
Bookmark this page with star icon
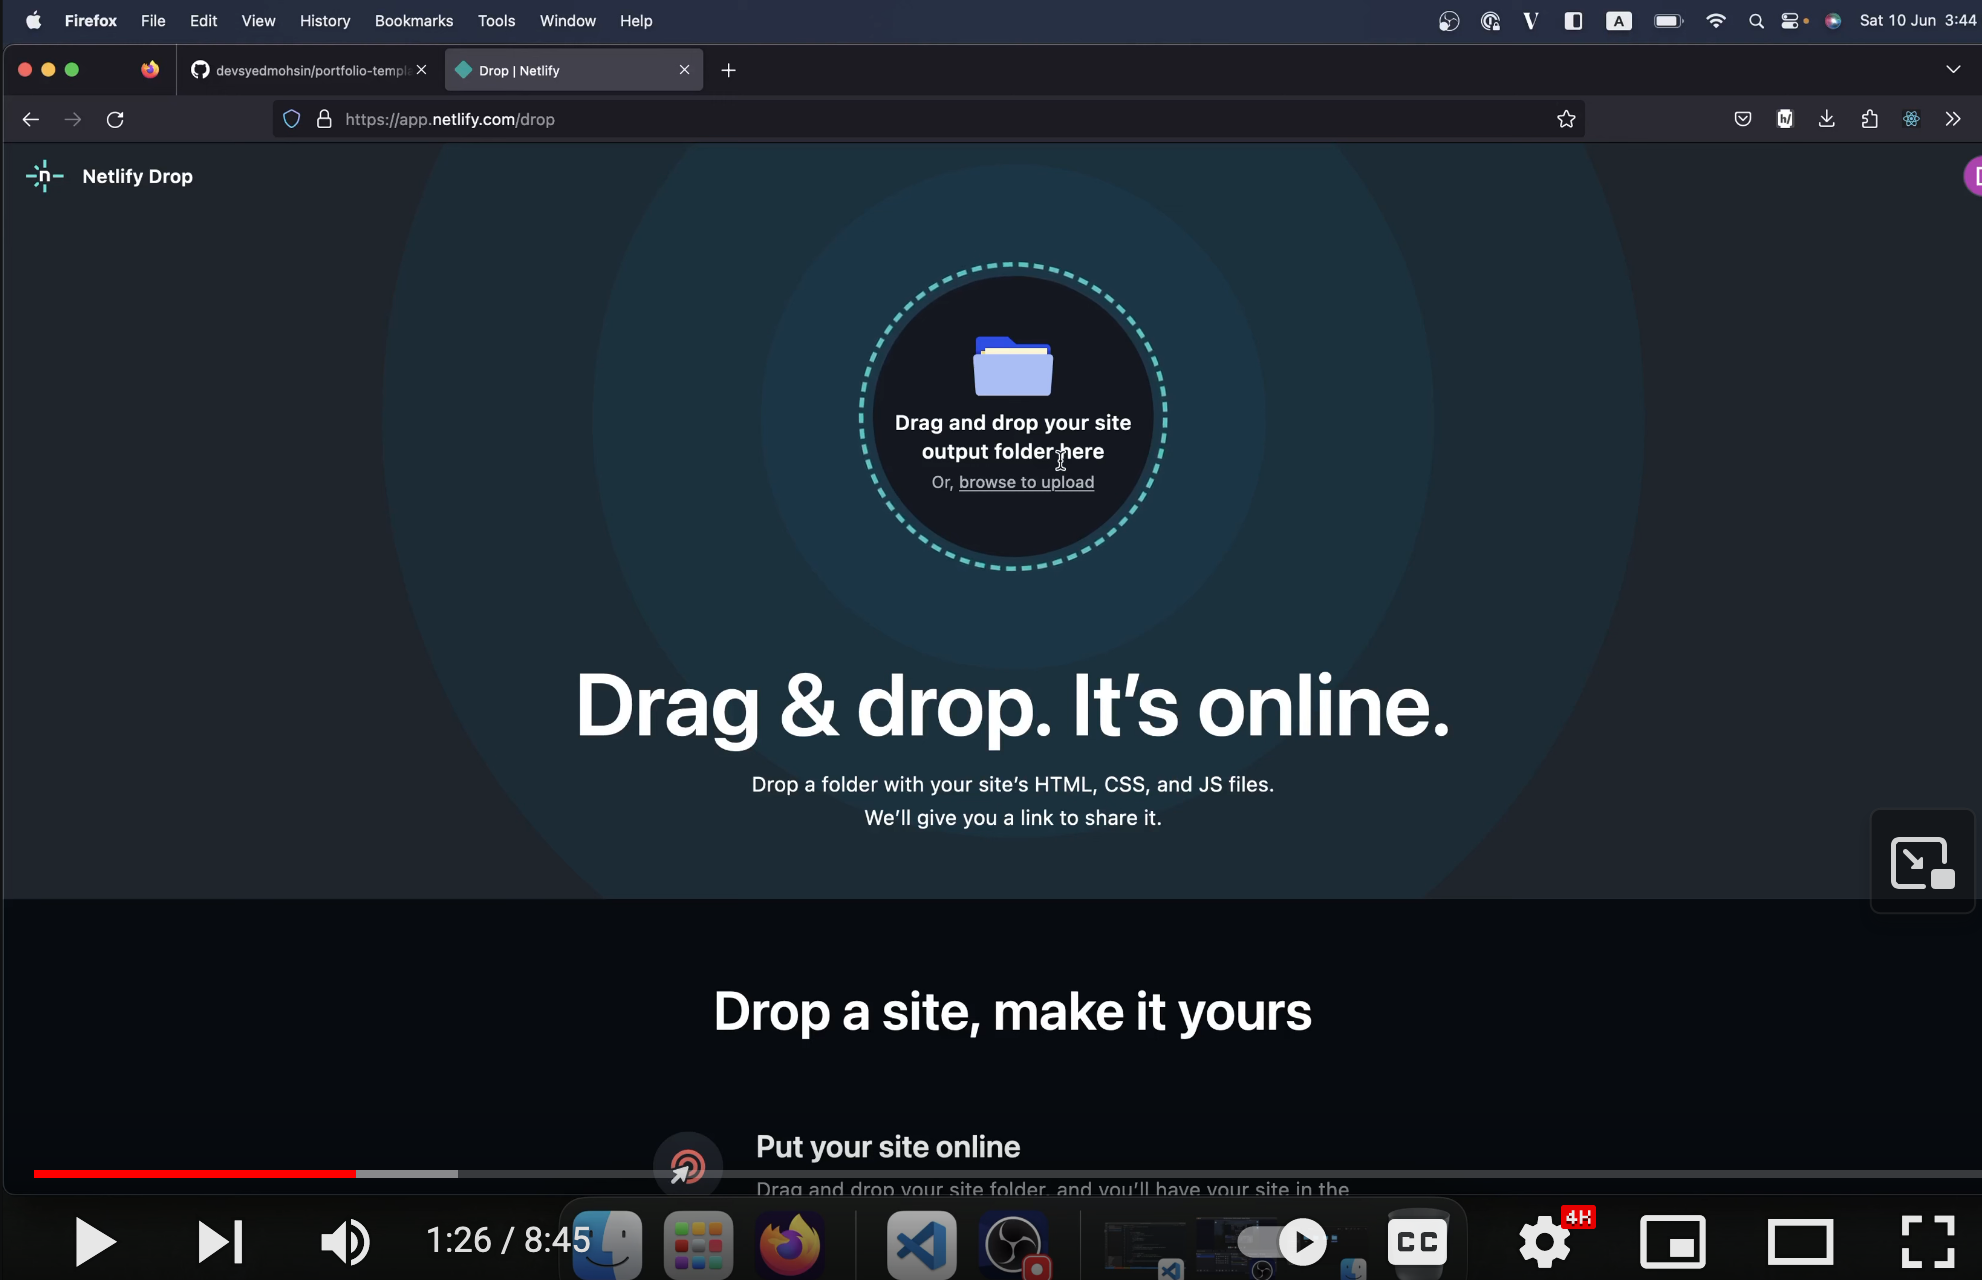click(1566, 119)
